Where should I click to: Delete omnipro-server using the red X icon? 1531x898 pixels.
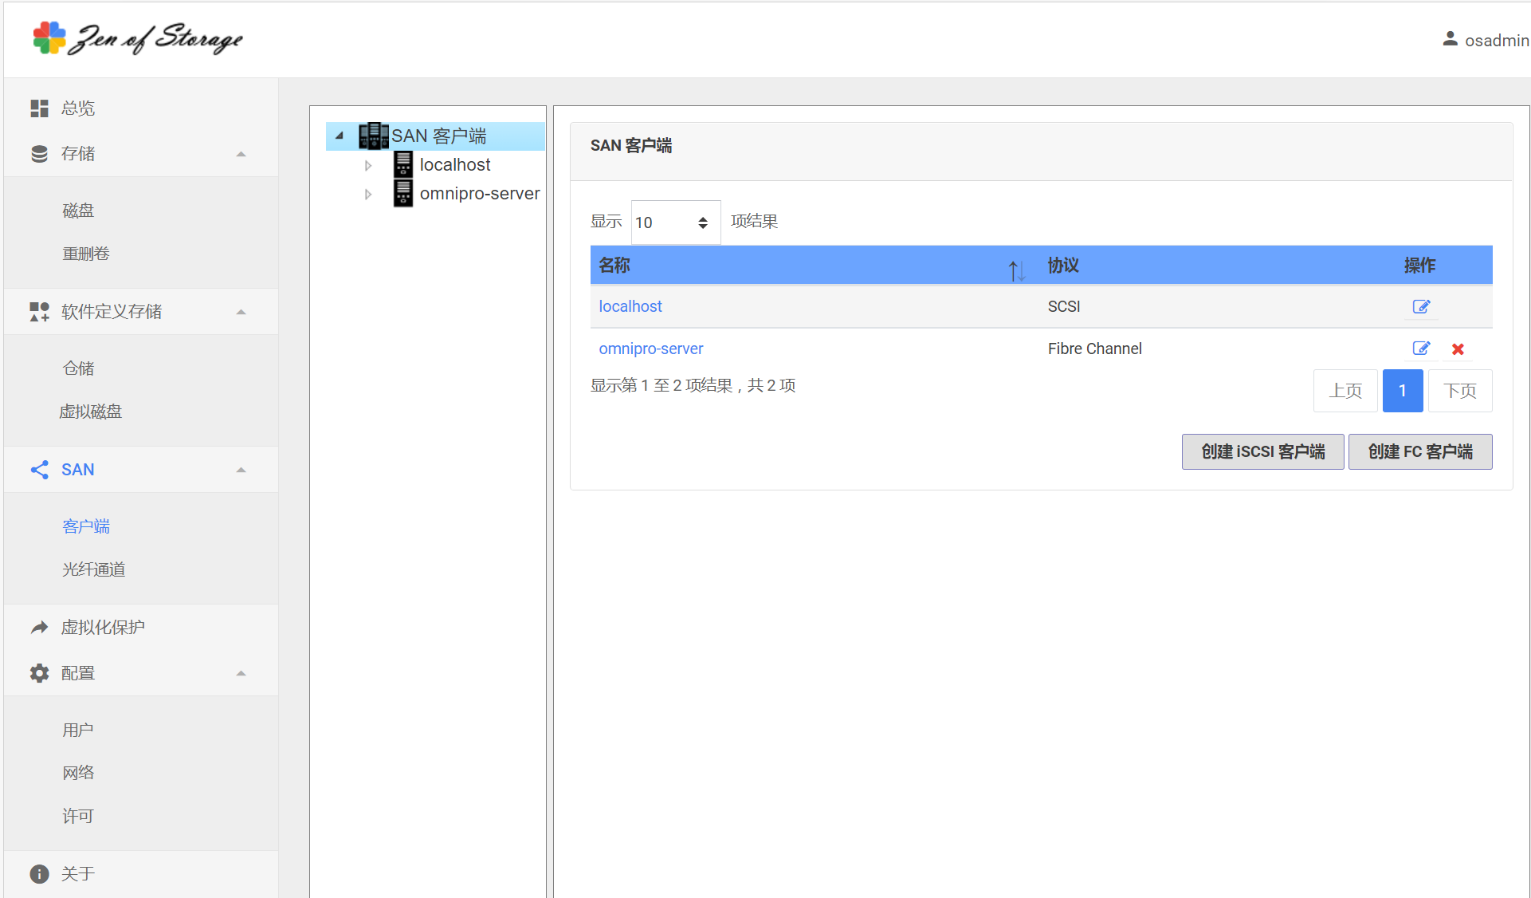[x=1458, y=349]
